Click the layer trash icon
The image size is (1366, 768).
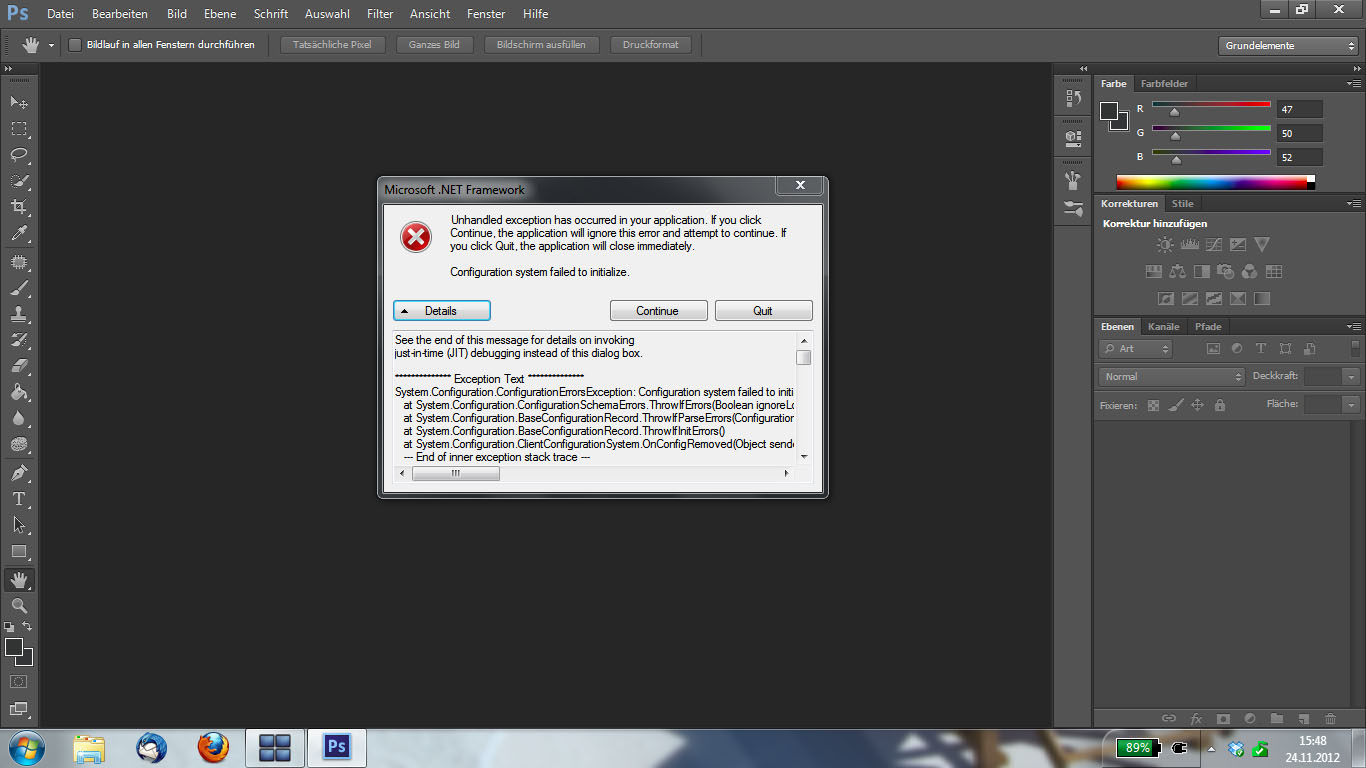(1330, 718)
